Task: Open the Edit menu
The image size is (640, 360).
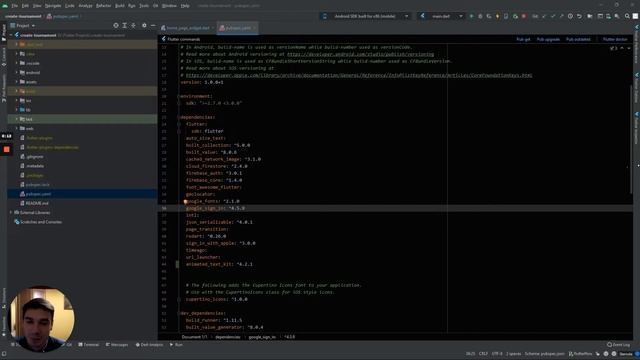Action: [25, 6]
